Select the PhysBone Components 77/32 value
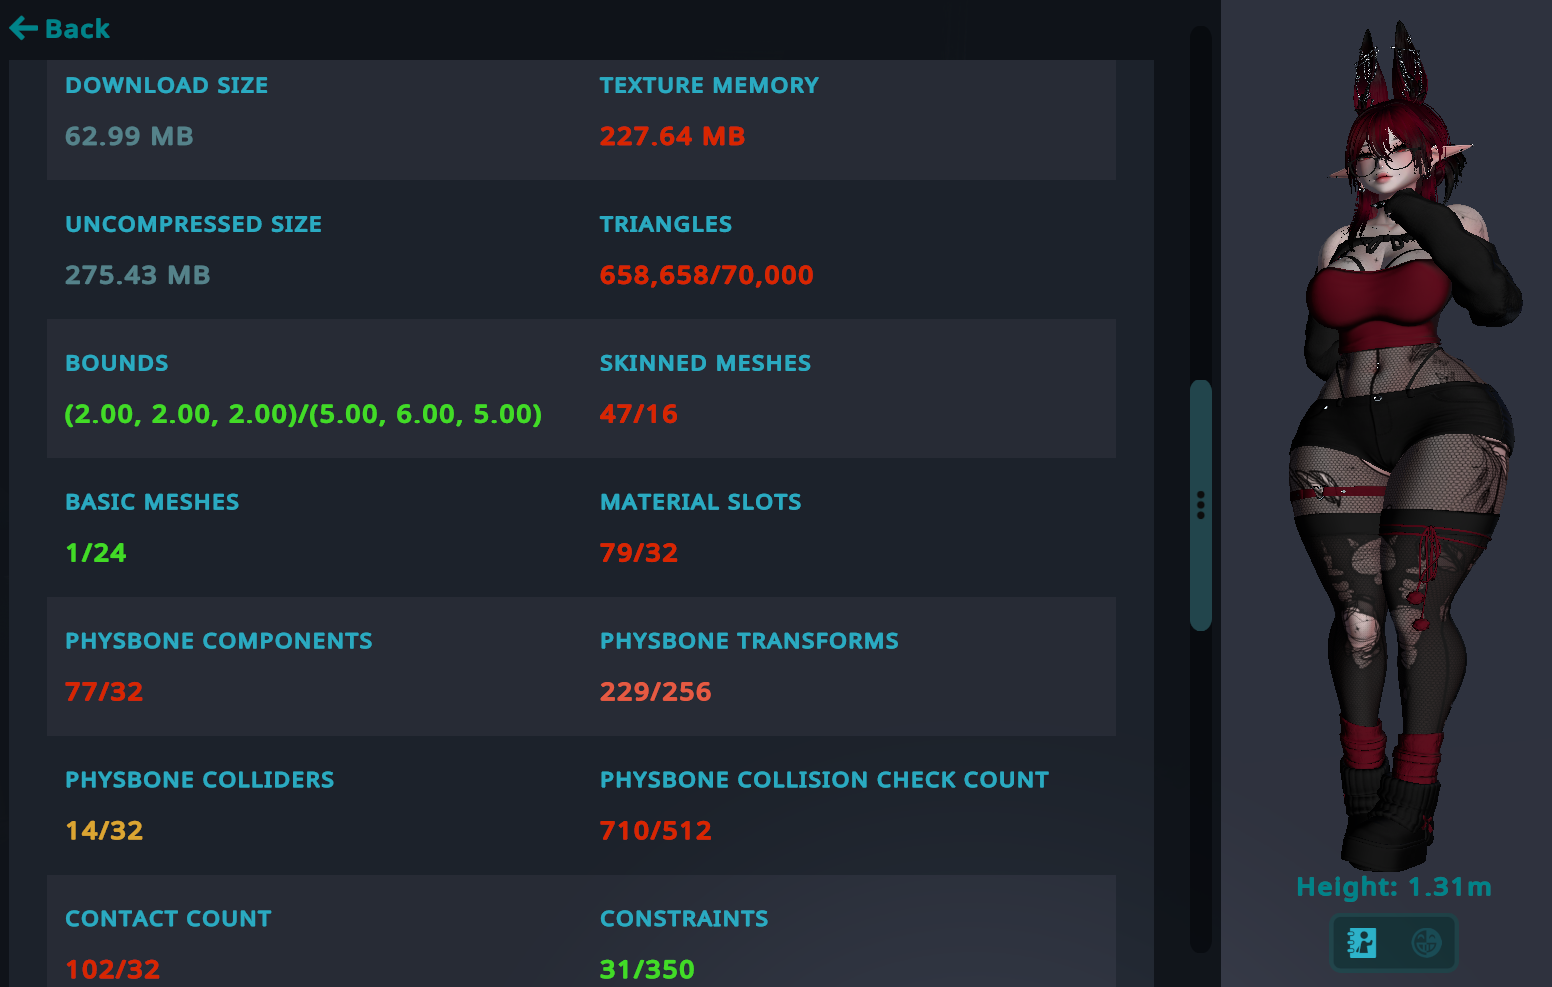The width and height of the screenshot is (1552, 987). coord(104,692)
